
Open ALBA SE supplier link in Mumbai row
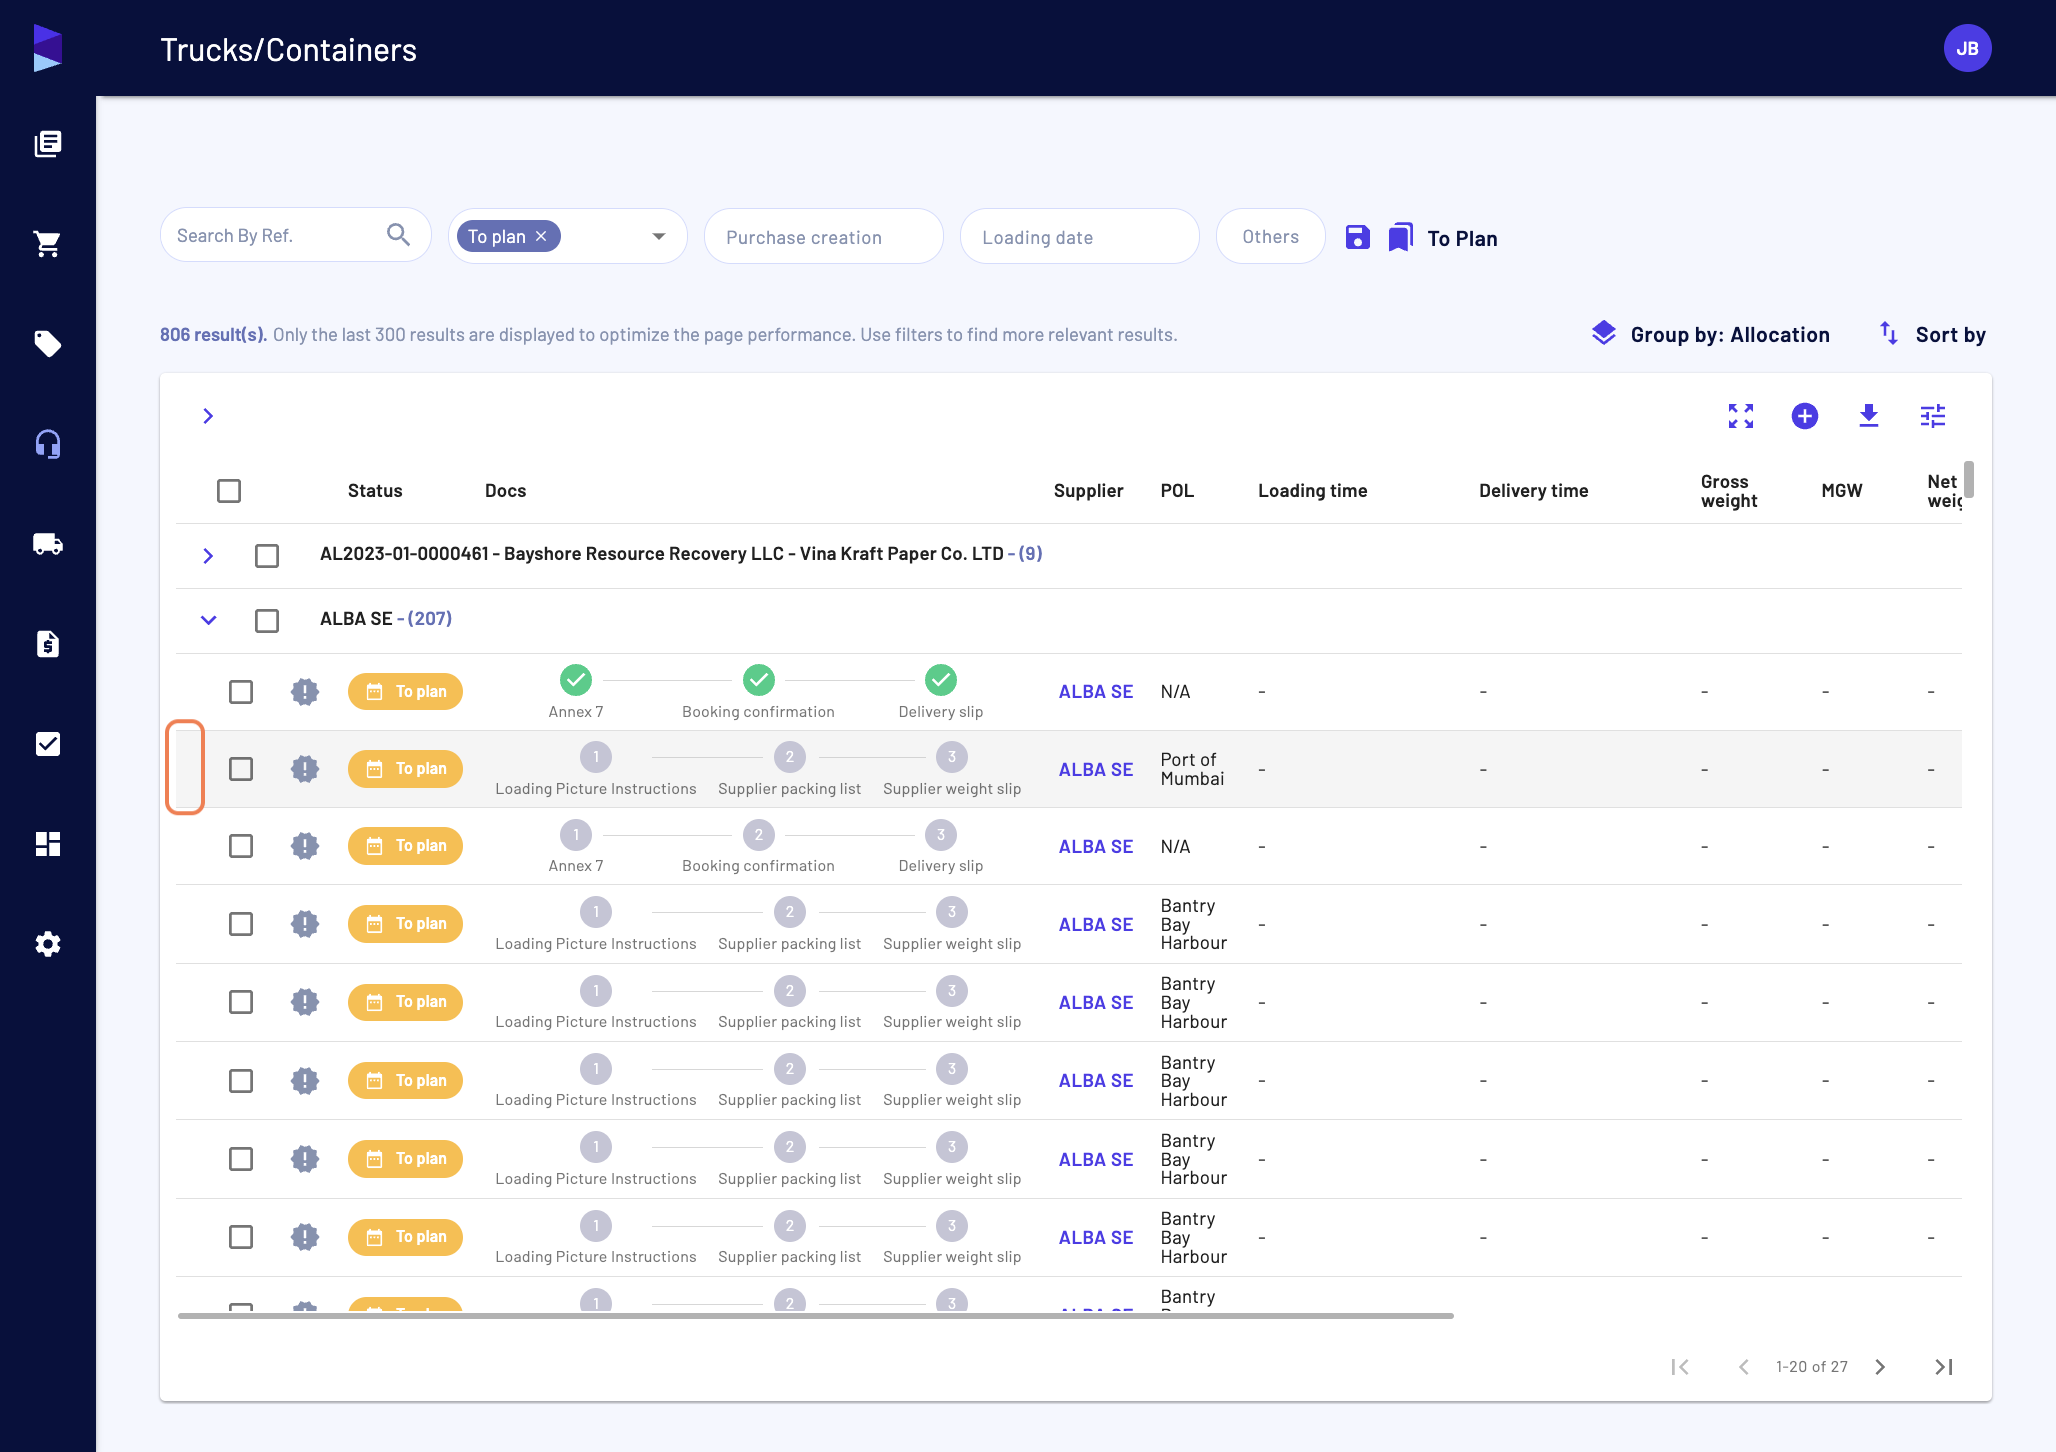click(1096, 769)
